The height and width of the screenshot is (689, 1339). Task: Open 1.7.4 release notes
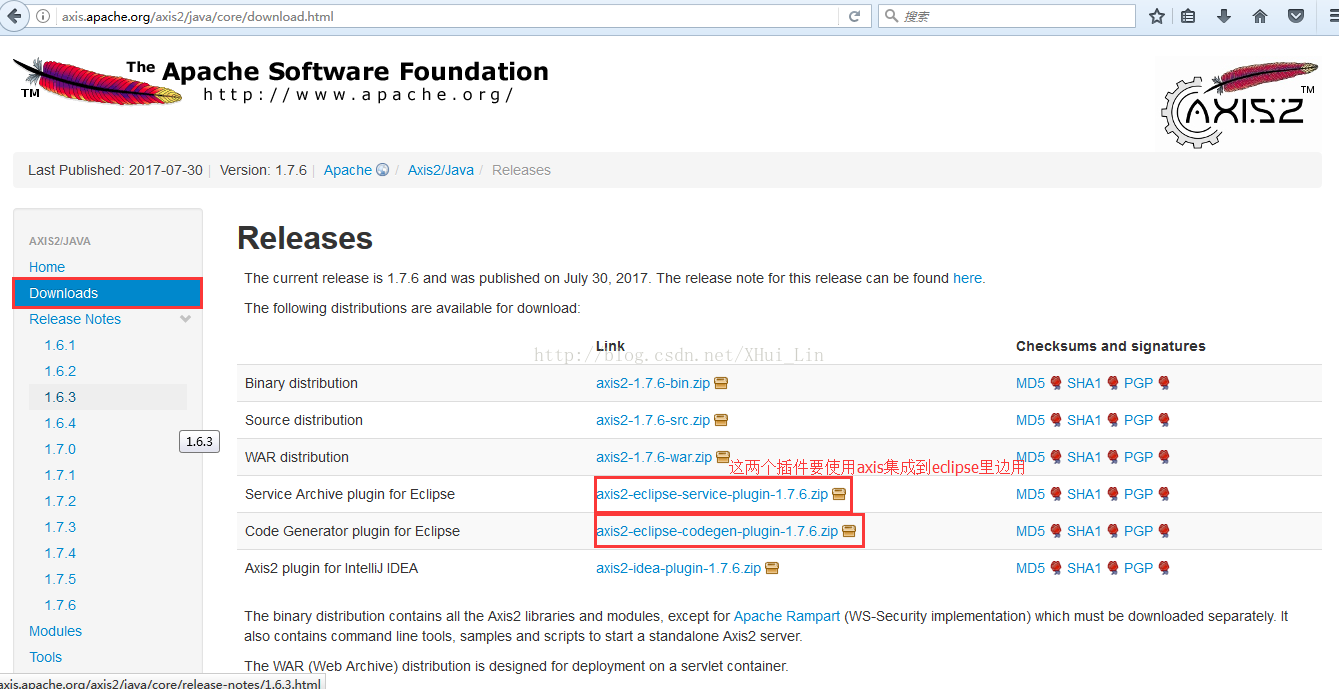(60, 553)
